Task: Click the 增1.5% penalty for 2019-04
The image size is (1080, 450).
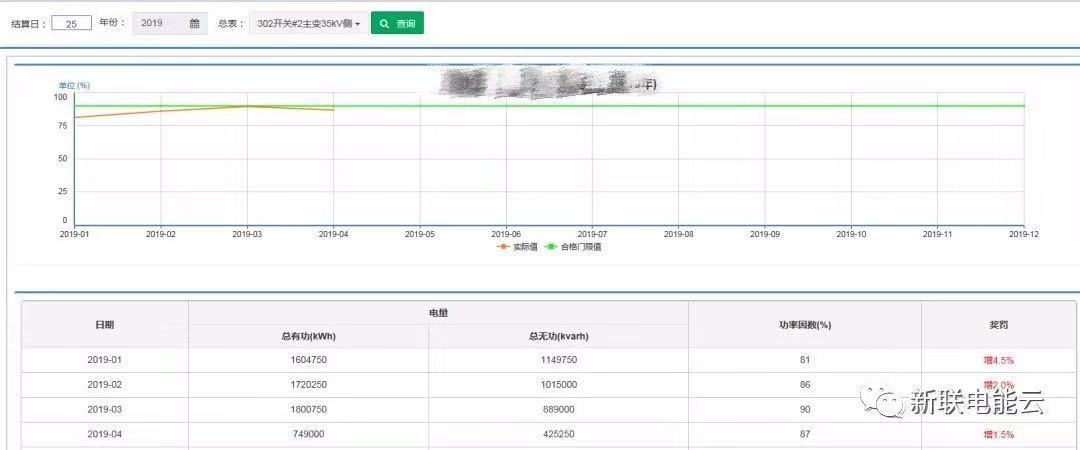Action: [998, 434]
